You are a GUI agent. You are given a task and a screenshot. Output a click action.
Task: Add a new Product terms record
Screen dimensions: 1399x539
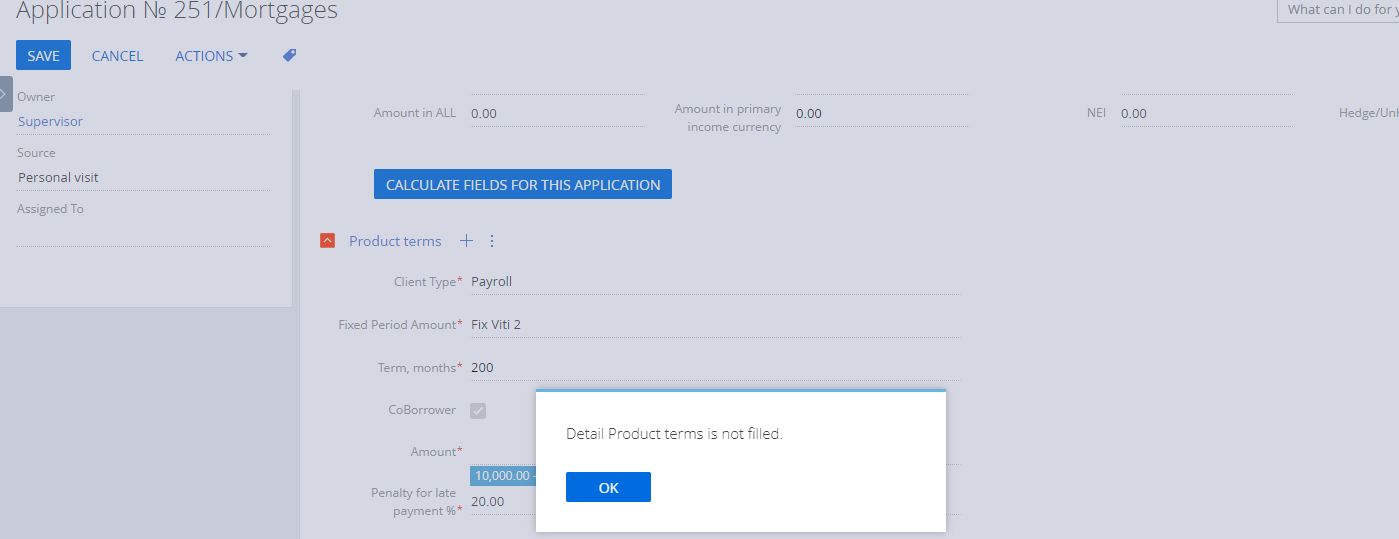pos(466,241)
